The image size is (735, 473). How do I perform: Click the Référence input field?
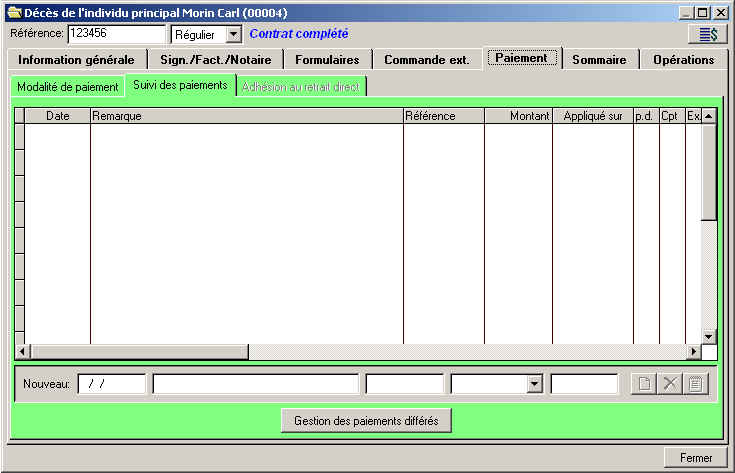(116, 34)
